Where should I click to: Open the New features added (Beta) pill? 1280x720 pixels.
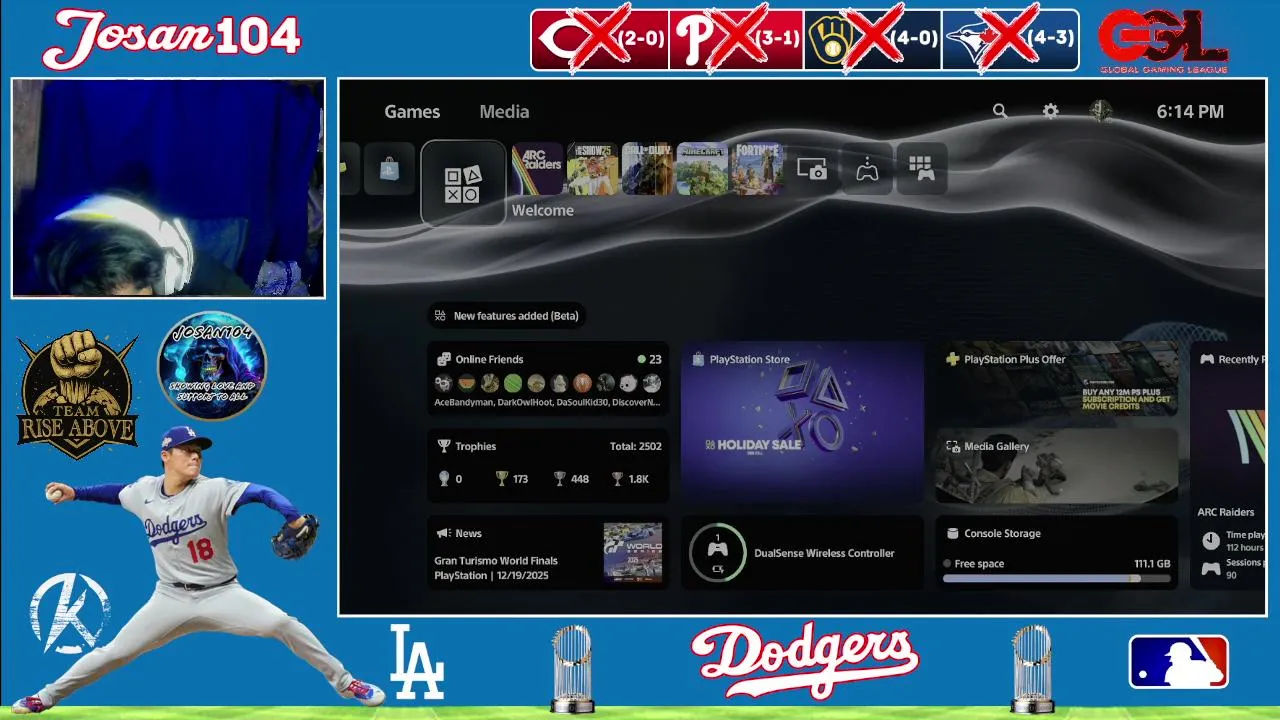click(x=506, y=316)
